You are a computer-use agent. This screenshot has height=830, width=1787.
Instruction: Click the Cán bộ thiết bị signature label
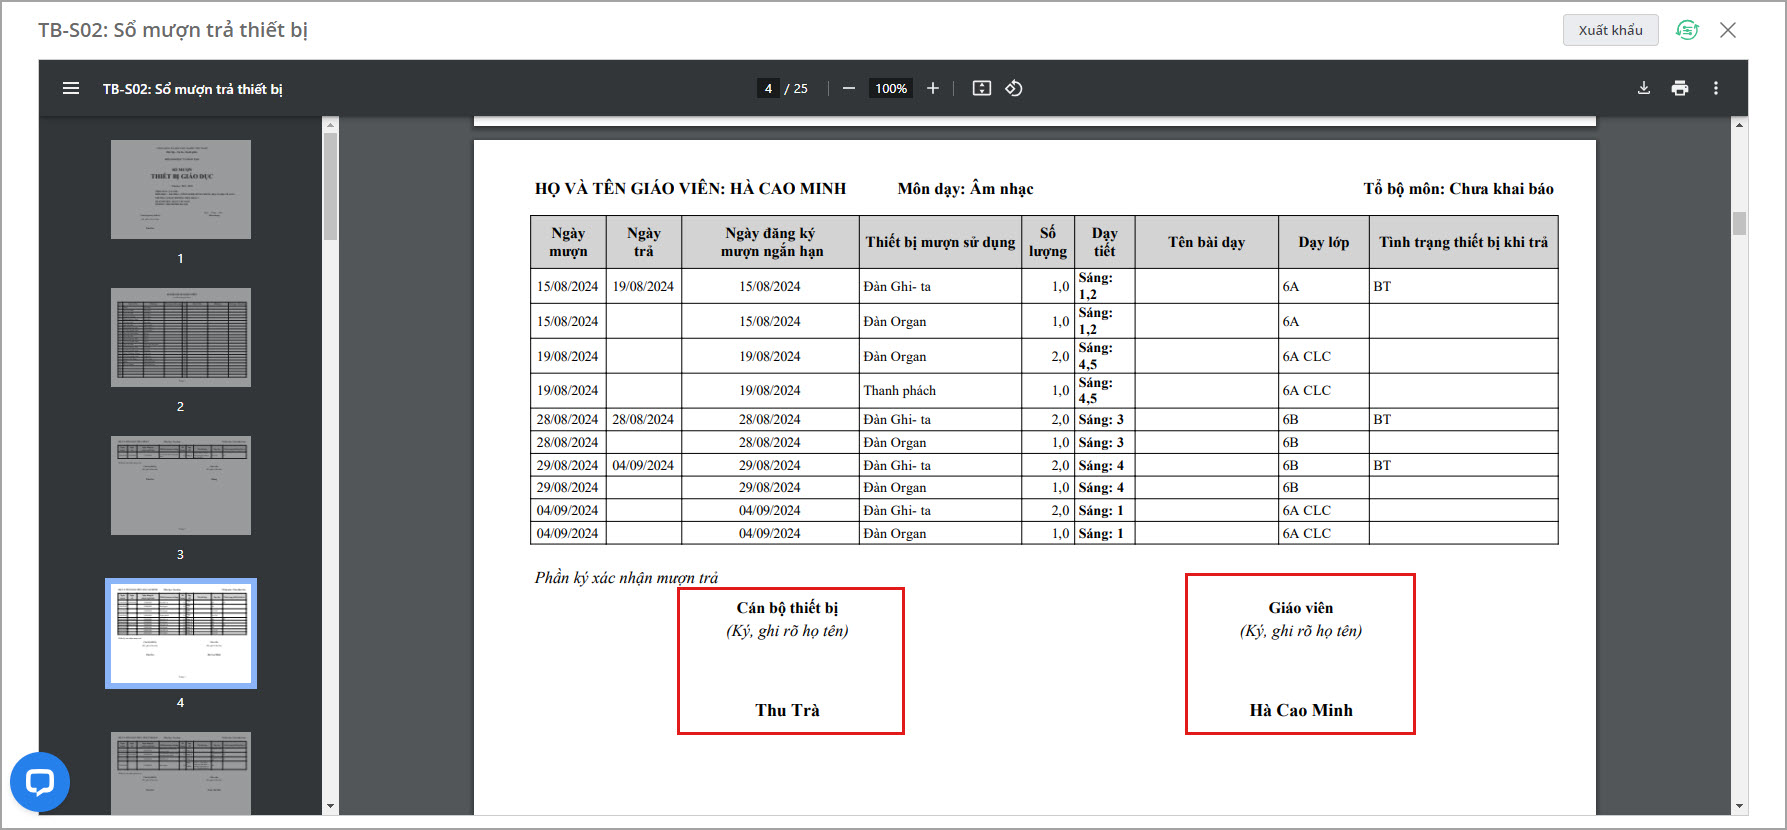(787, 607)
